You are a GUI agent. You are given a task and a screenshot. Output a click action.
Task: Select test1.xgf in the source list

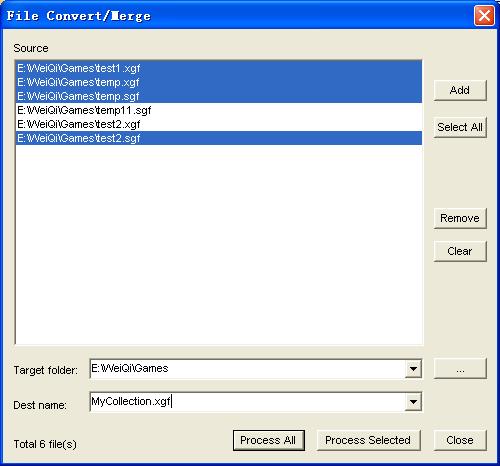(219, 68)
